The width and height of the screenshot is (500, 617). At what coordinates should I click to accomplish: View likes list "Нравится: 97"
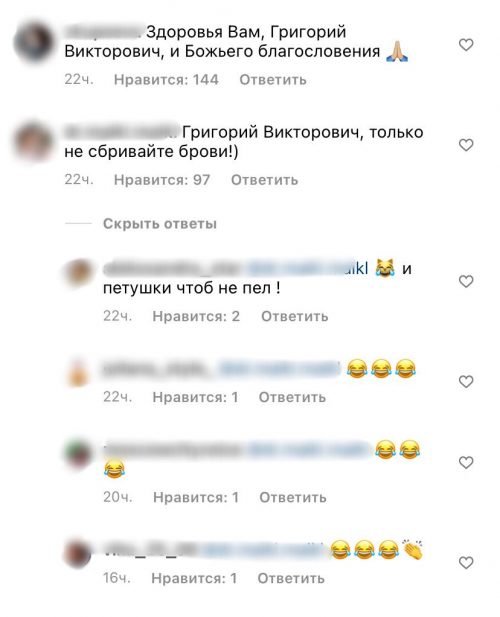click(162, 180)
